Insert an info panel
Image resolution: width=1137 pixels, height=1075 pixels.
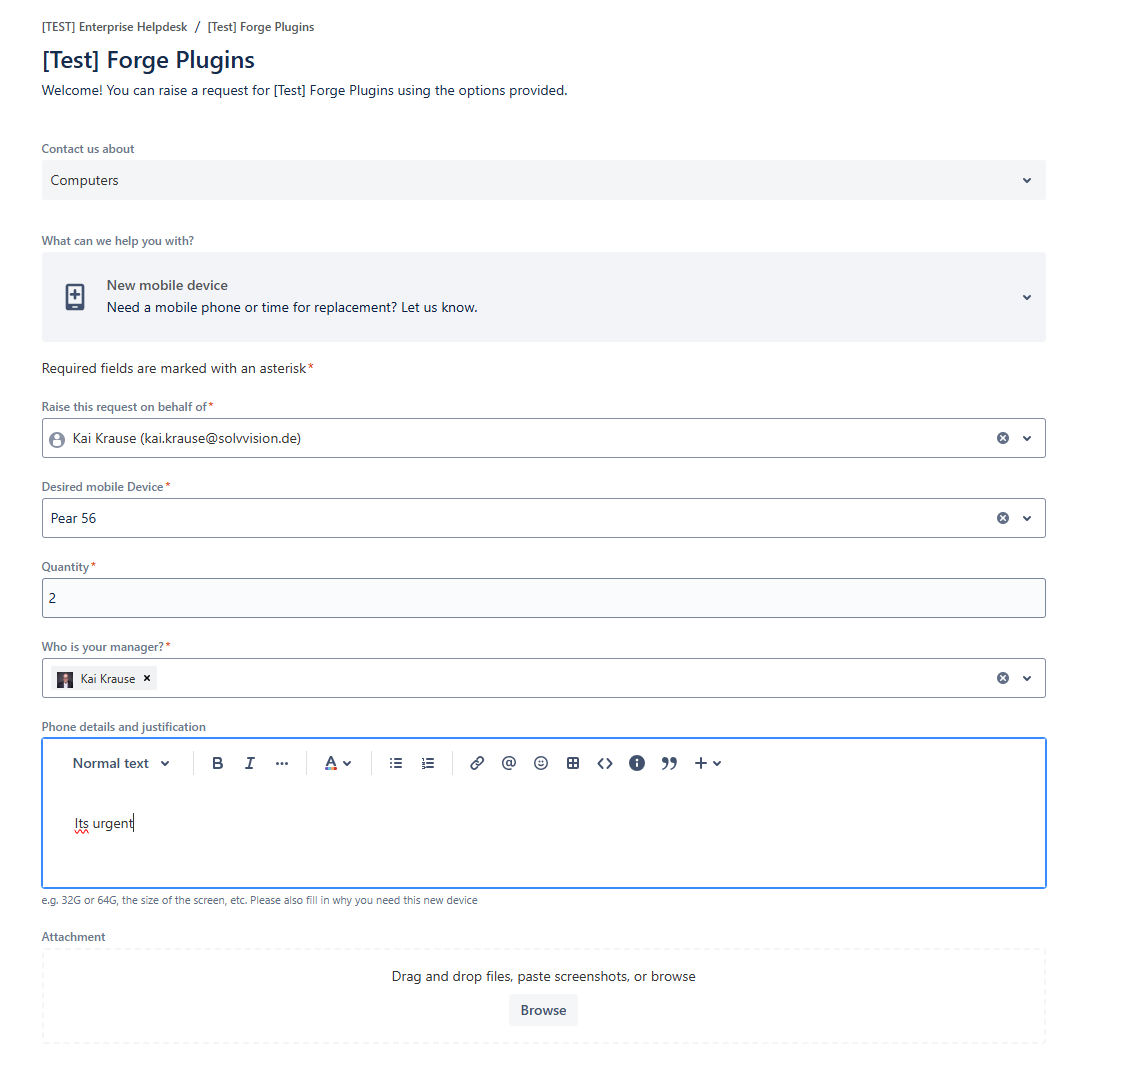tap(636, 763)
